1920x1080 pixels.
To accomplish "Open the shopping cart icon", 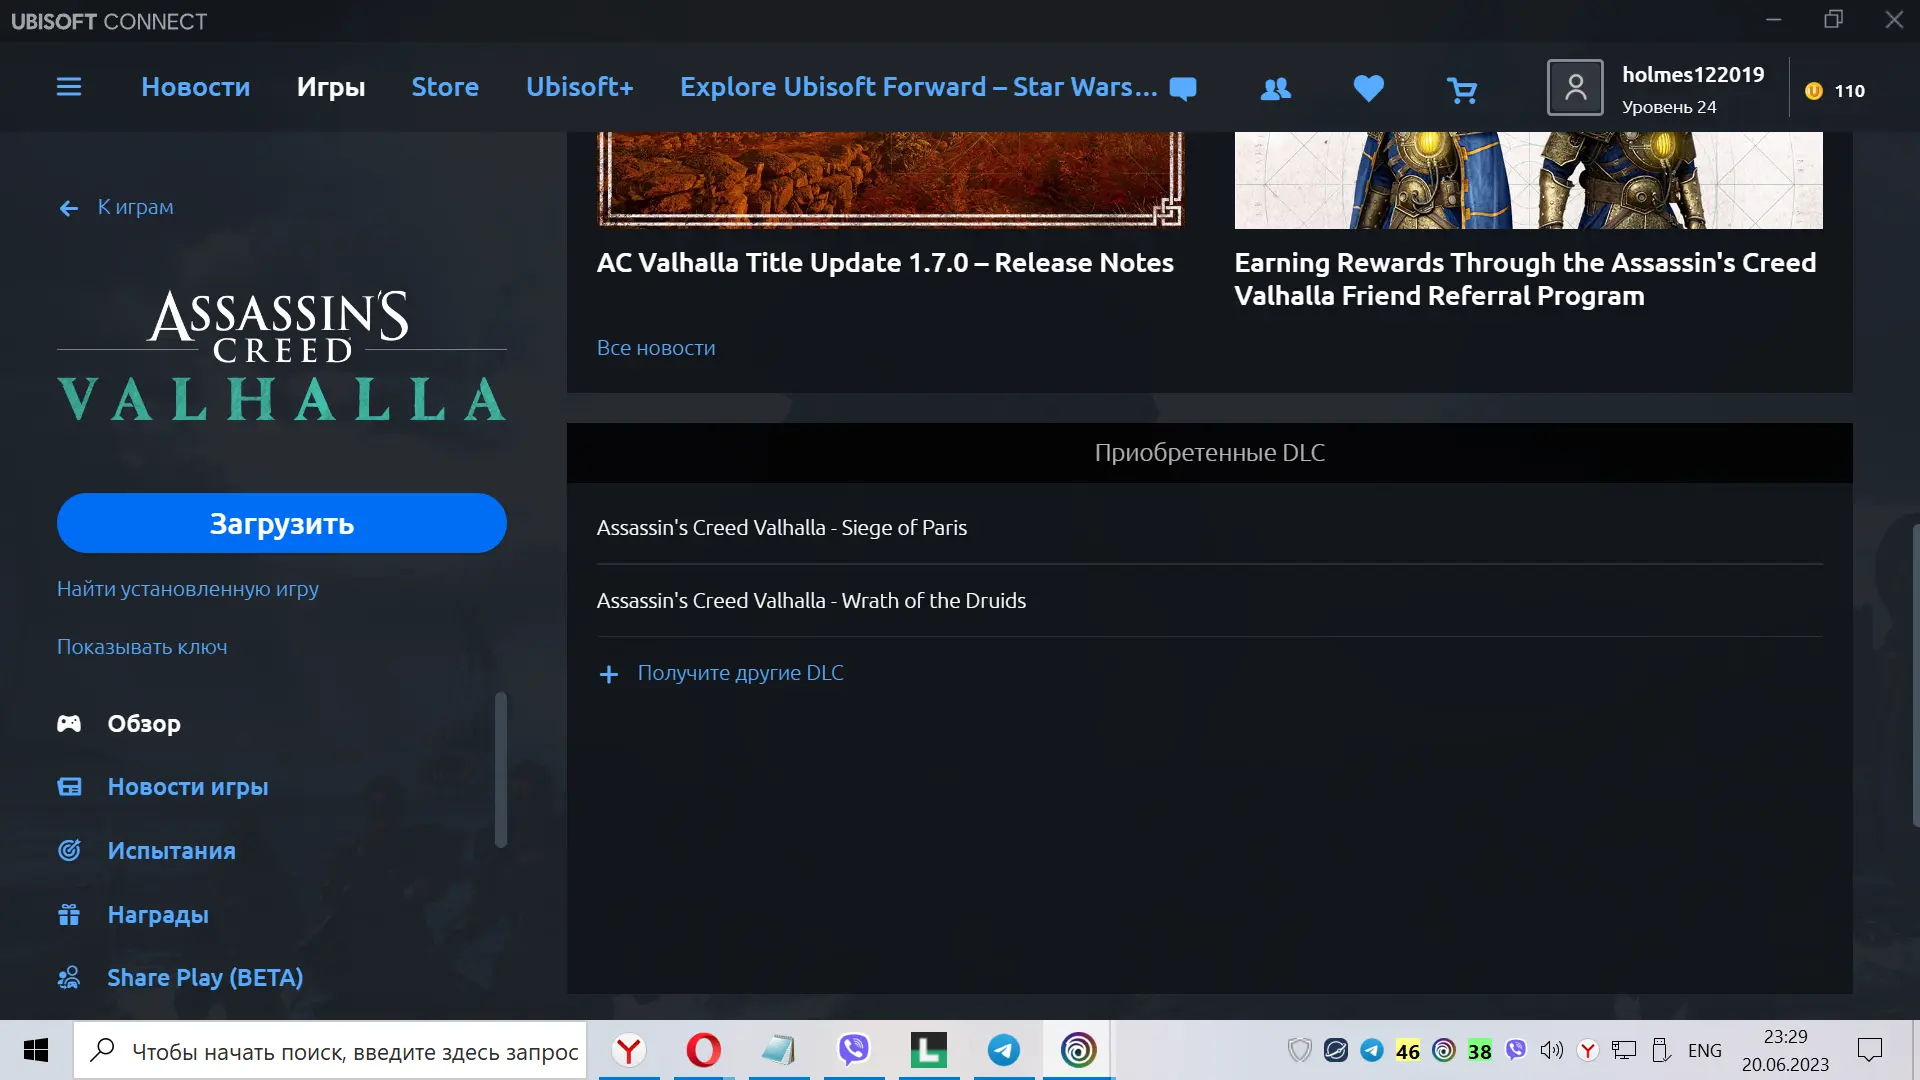I will (x=1461, y=91).
